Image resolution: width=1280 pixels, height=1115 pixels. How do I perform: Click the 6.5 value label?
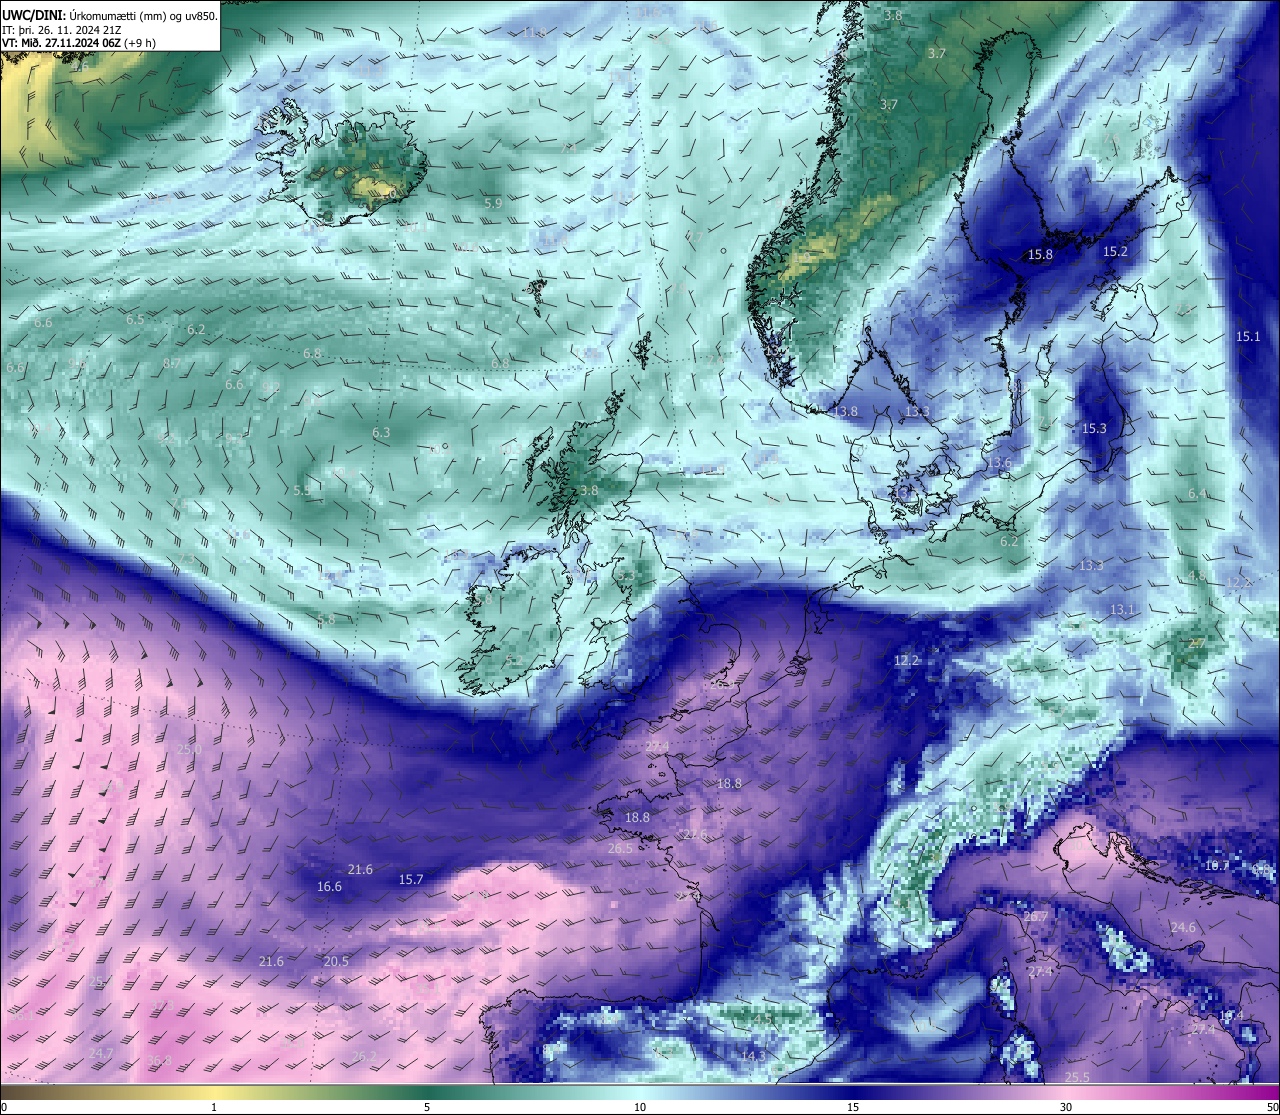click(x=135, y=319)
